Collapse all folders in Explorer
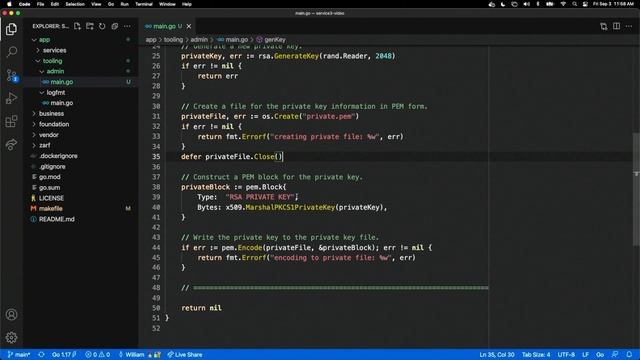 [x=115, y=26]
